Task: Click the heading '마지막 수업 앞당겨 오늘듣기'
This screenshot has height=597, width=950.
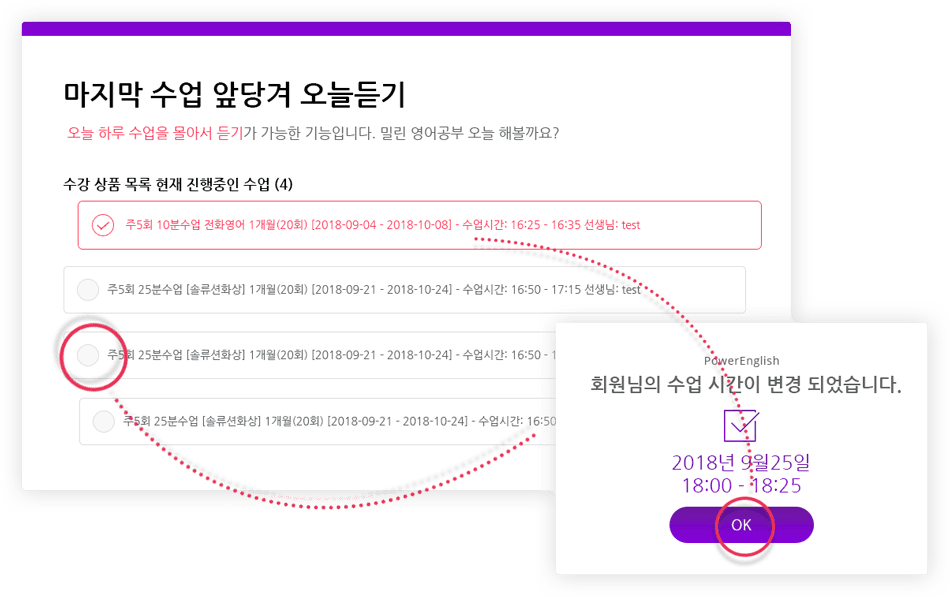Action: [234, 95]
